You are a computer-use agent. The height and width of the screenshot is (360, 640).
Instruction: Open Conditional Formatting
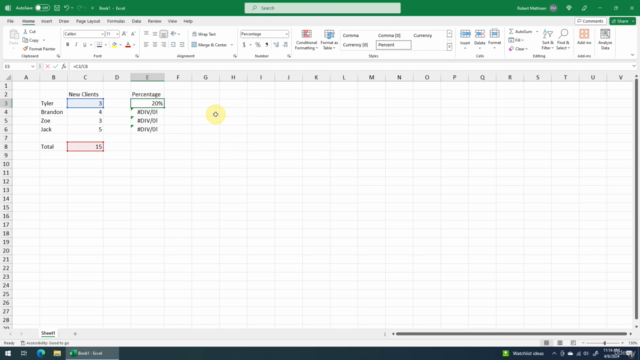[306, 40]
